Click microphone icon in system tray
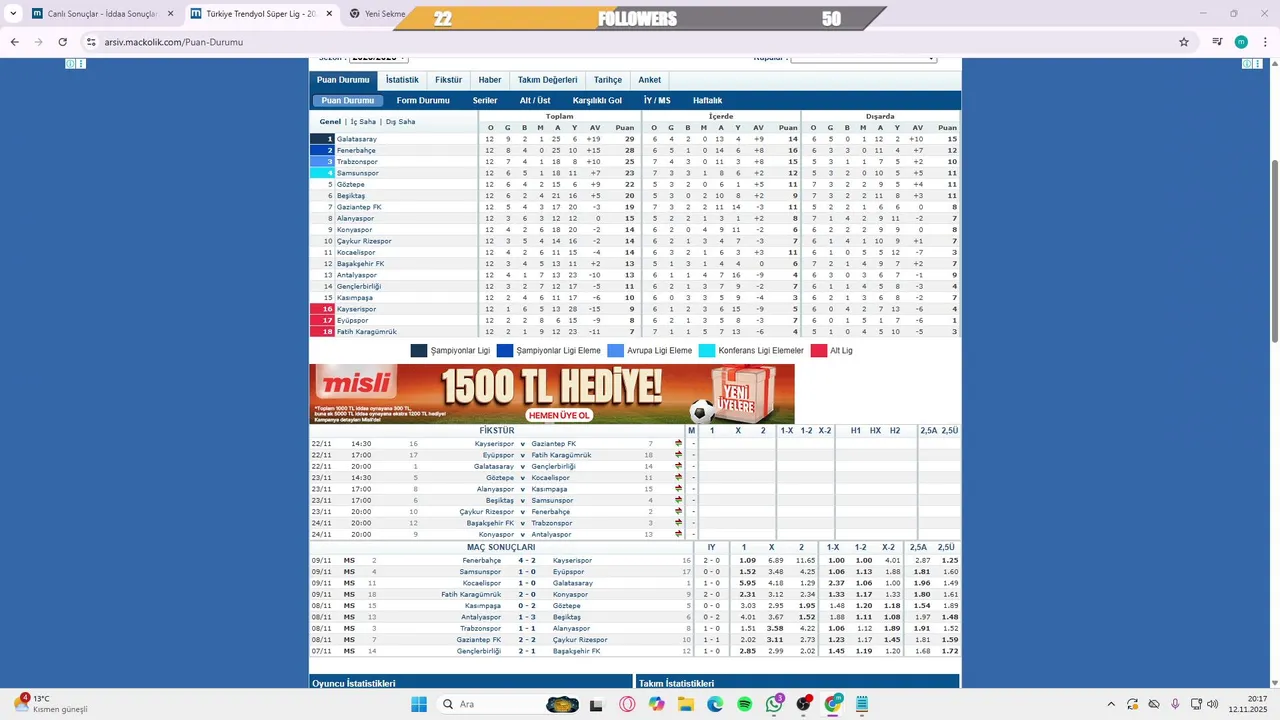 [x=1175, y=704]
